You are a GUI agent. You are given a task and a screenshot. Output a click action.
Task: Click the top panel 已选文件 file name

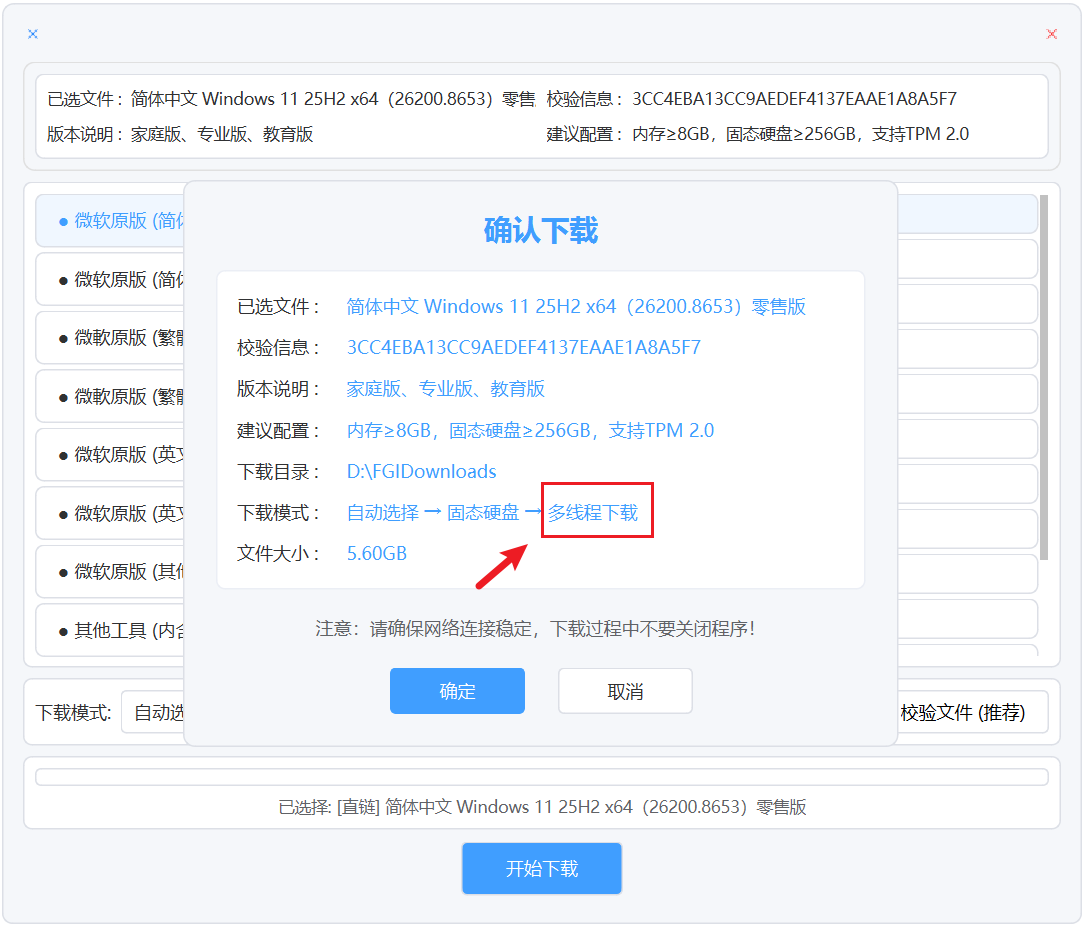click(x=333, y=99)
